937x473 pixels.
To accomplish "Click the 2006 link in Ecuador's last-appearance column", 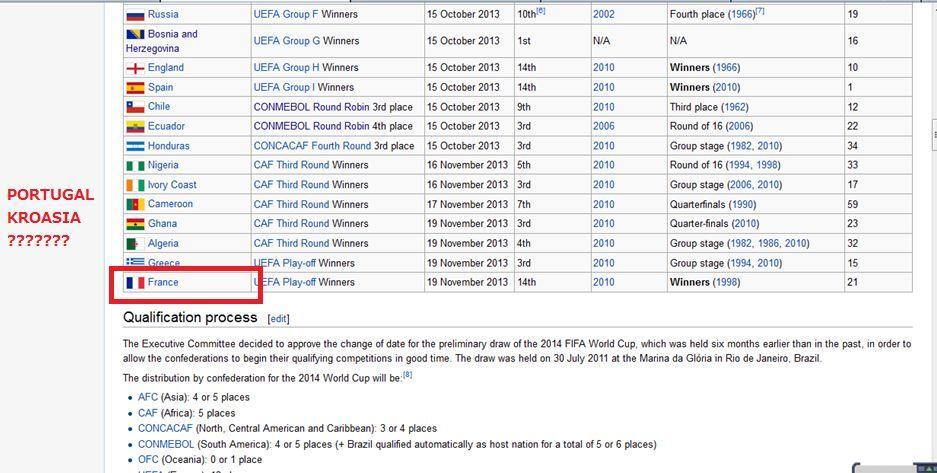I will tap(604, 126).
